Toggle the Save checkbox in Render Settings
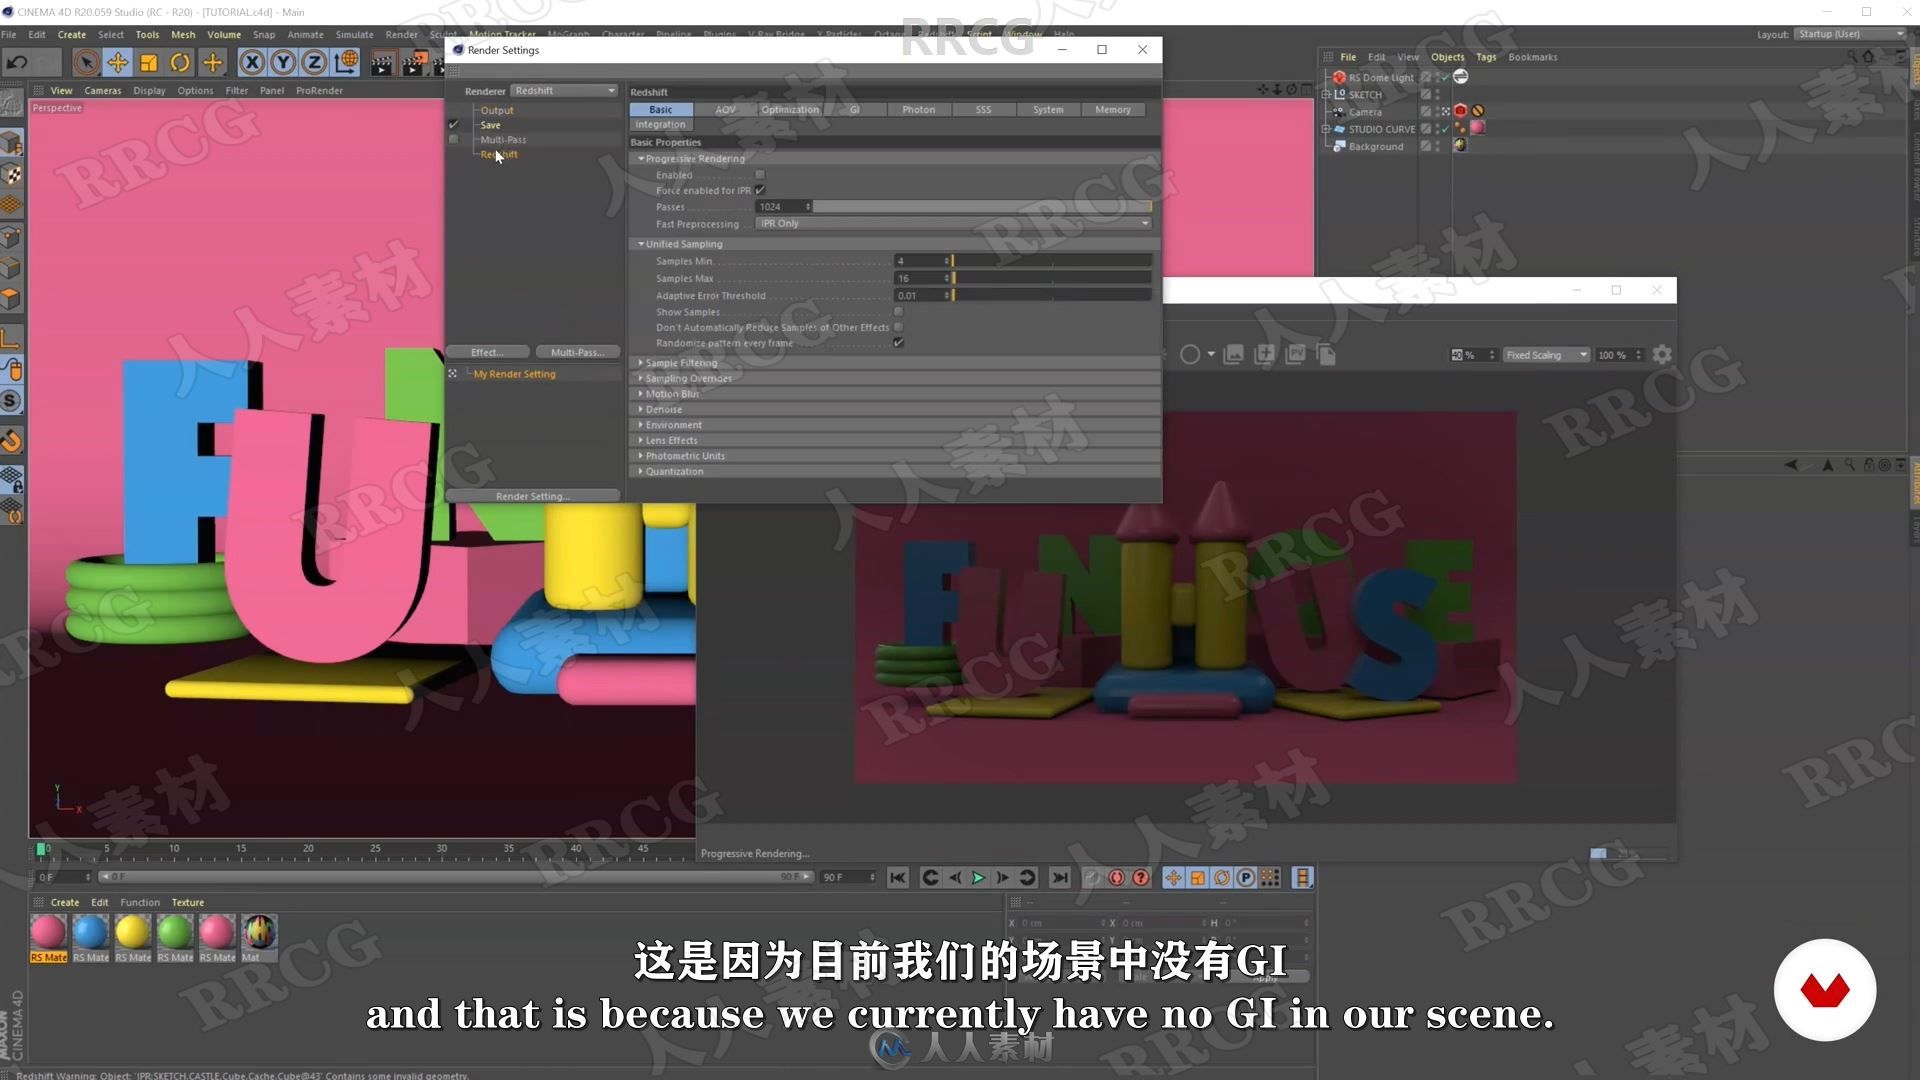This screenshot has width=1920, height=1080. pyautogui.click(x=453, y=125)
